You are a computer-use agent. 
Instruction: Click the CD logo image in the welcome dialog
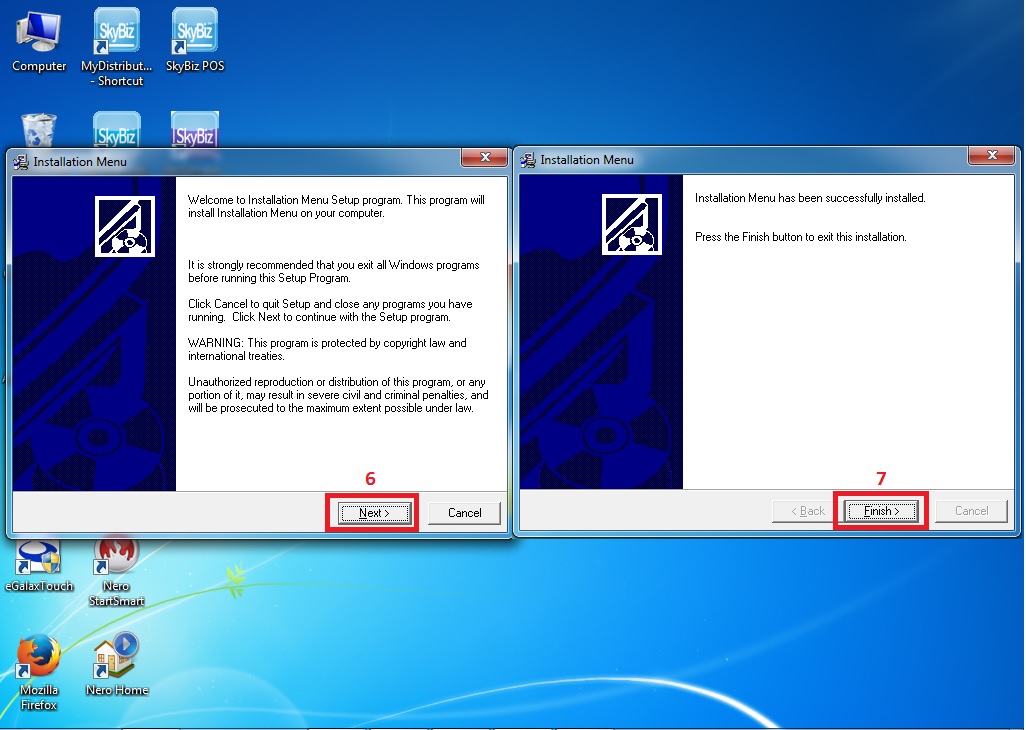(125, 226)
